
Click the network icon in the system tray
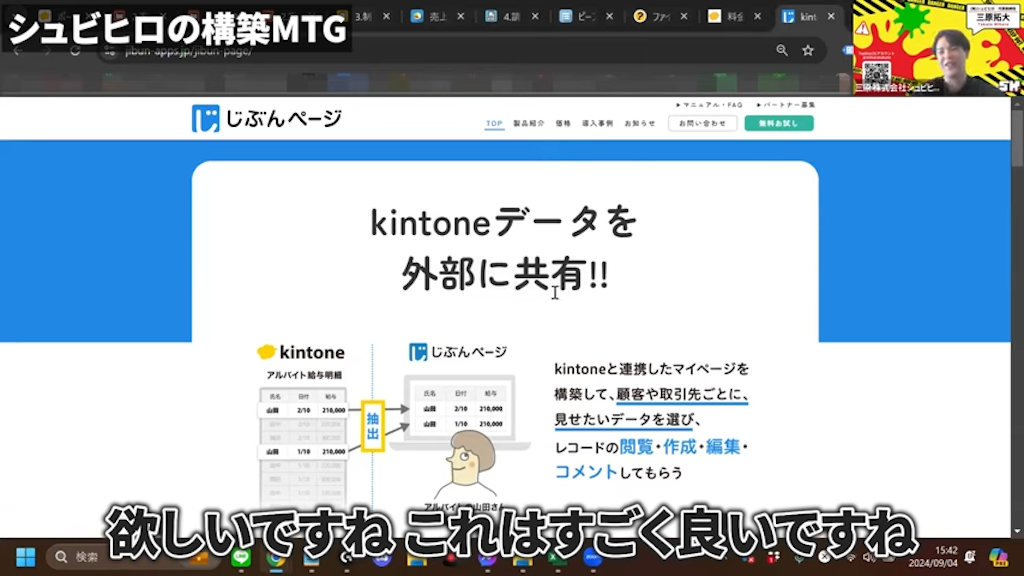coord(852,558)
